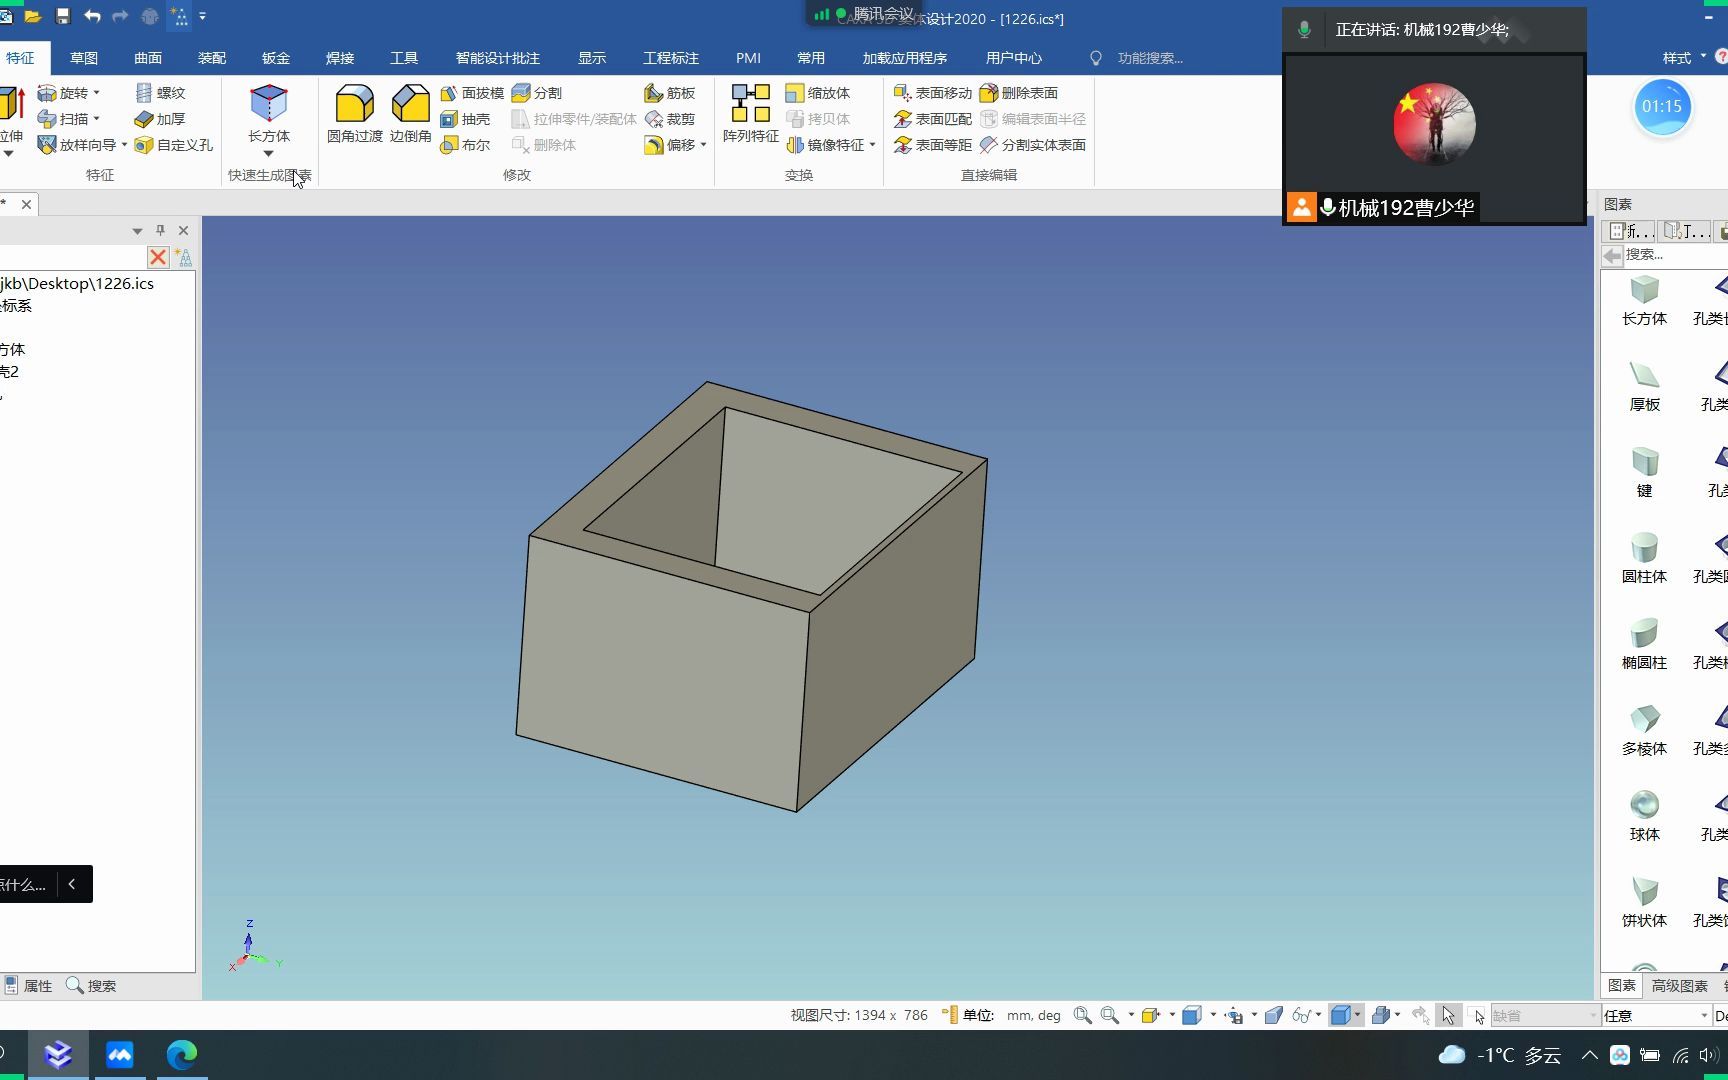Select the 面拔模 draft face tool
Viewport: 1728px width, 1080px height.
(471, 93)
